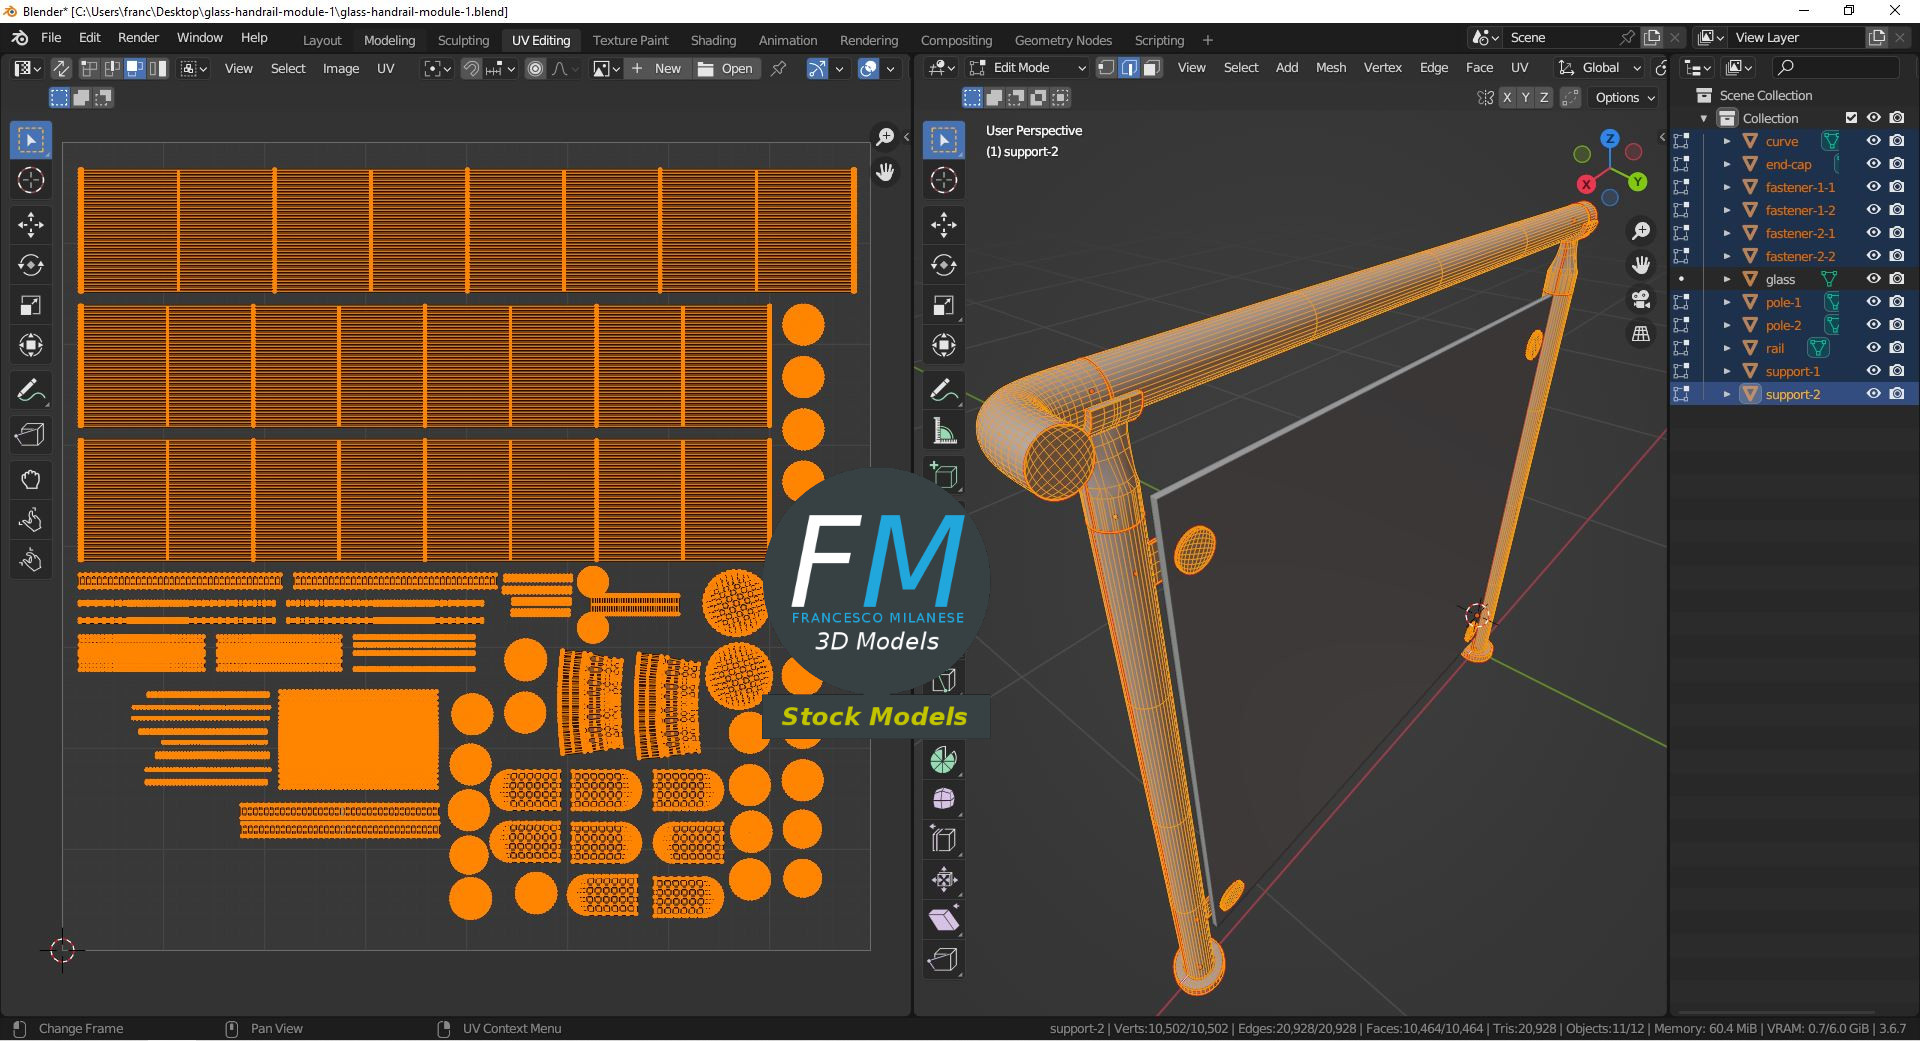
Task: Select the UV editor Annotate tool
Action: [x=31, y=390]
